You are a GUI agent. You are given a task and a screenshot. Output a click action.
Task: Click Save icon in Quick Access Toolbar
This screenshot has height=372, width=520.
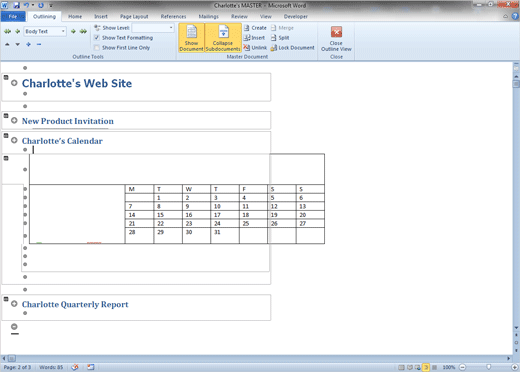16,5
